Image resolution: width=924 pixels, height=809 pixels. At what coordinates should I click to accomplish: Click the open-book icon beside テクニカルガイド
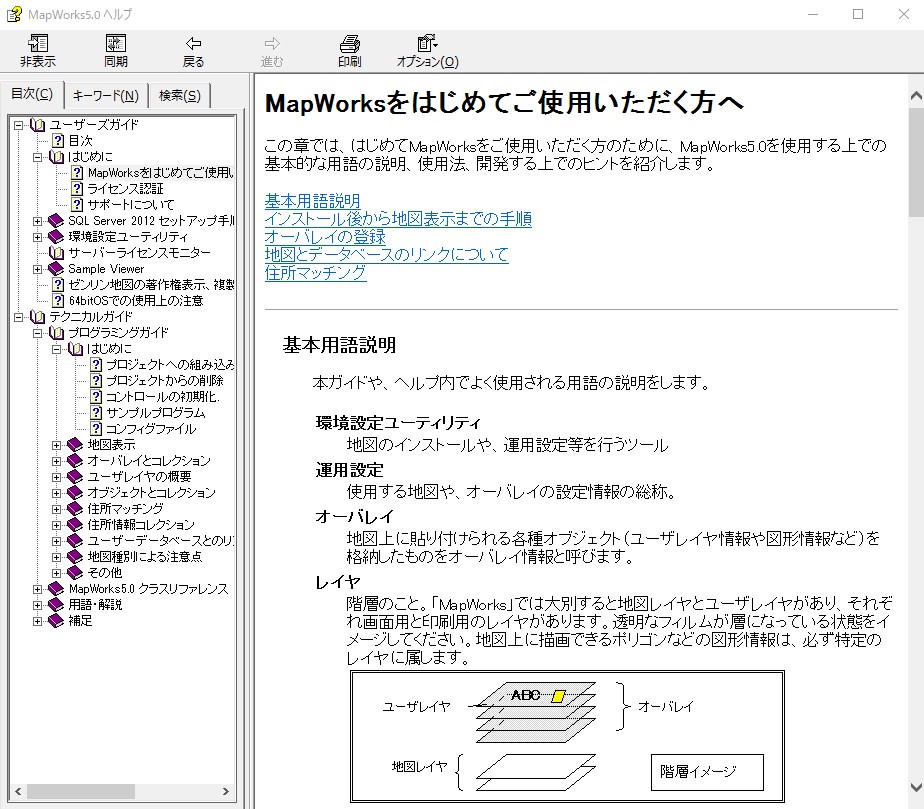coord(38,317)
